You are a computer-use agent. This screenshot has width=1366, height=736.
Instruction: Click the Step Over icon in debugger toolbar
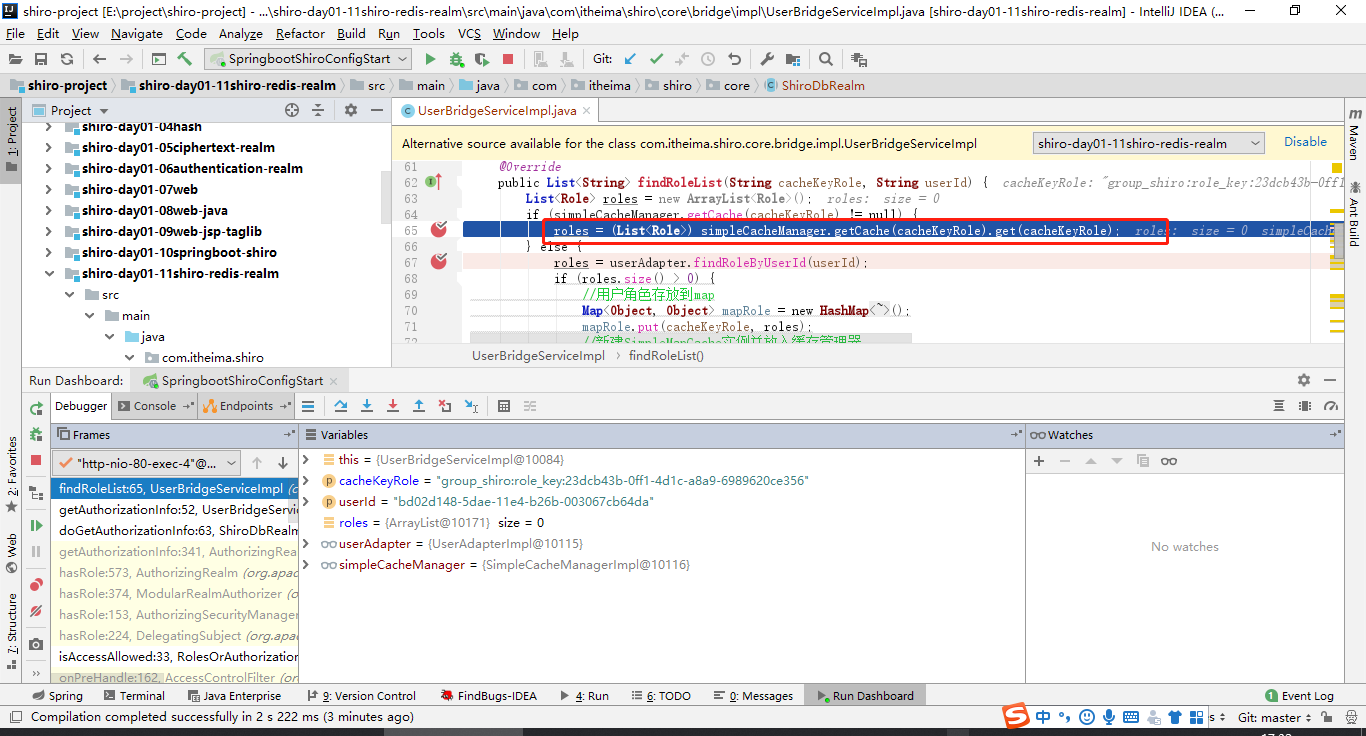point(341,406)
